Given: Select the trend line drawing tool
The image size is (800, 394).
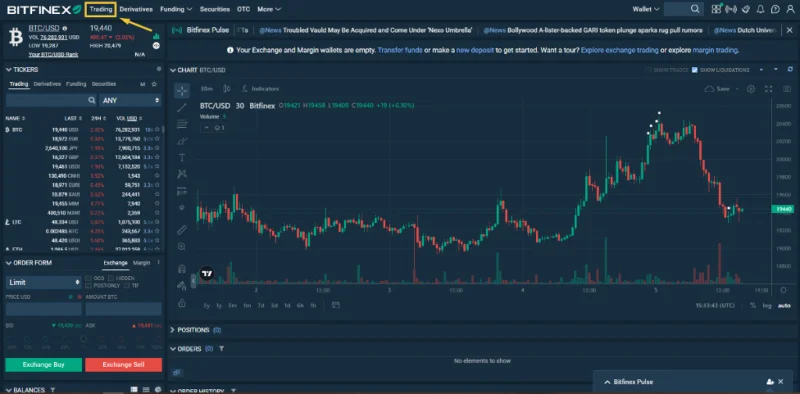Looking at the screenshot, I should pos(182,107).
